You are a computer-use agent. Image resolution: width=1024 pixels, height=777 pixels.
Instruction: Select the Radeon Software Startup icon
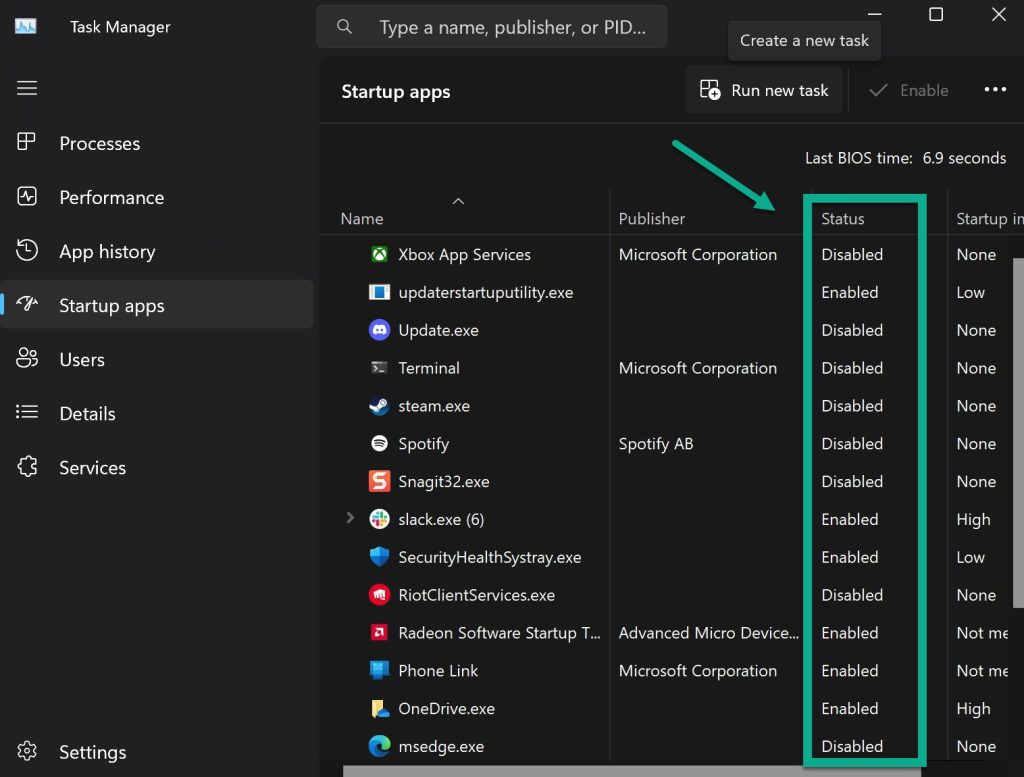[379, 632]
